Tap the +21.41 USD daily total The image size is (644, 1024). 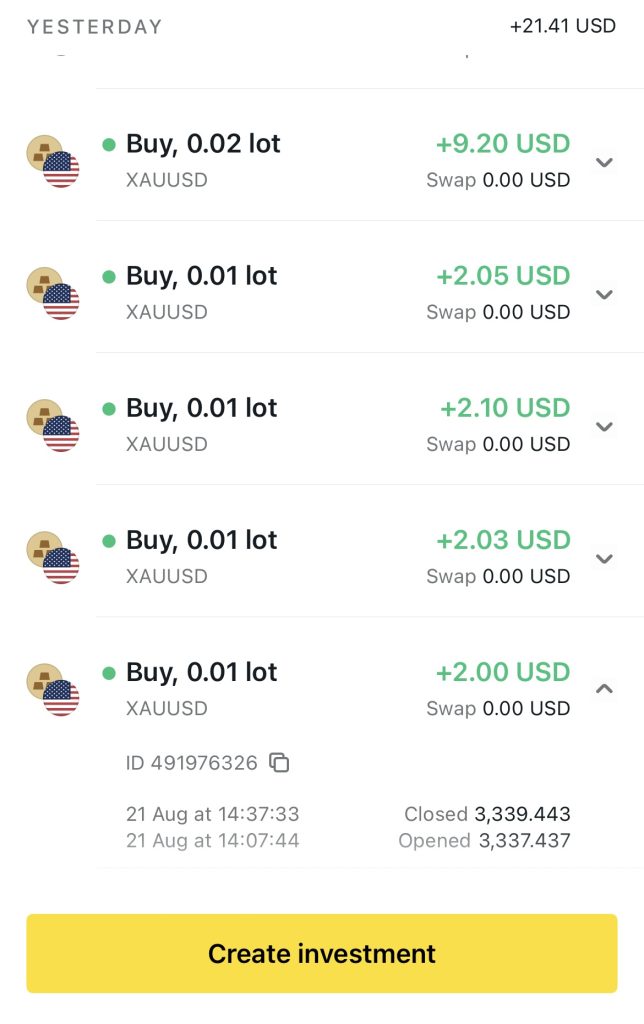click(x=562, y=26)
